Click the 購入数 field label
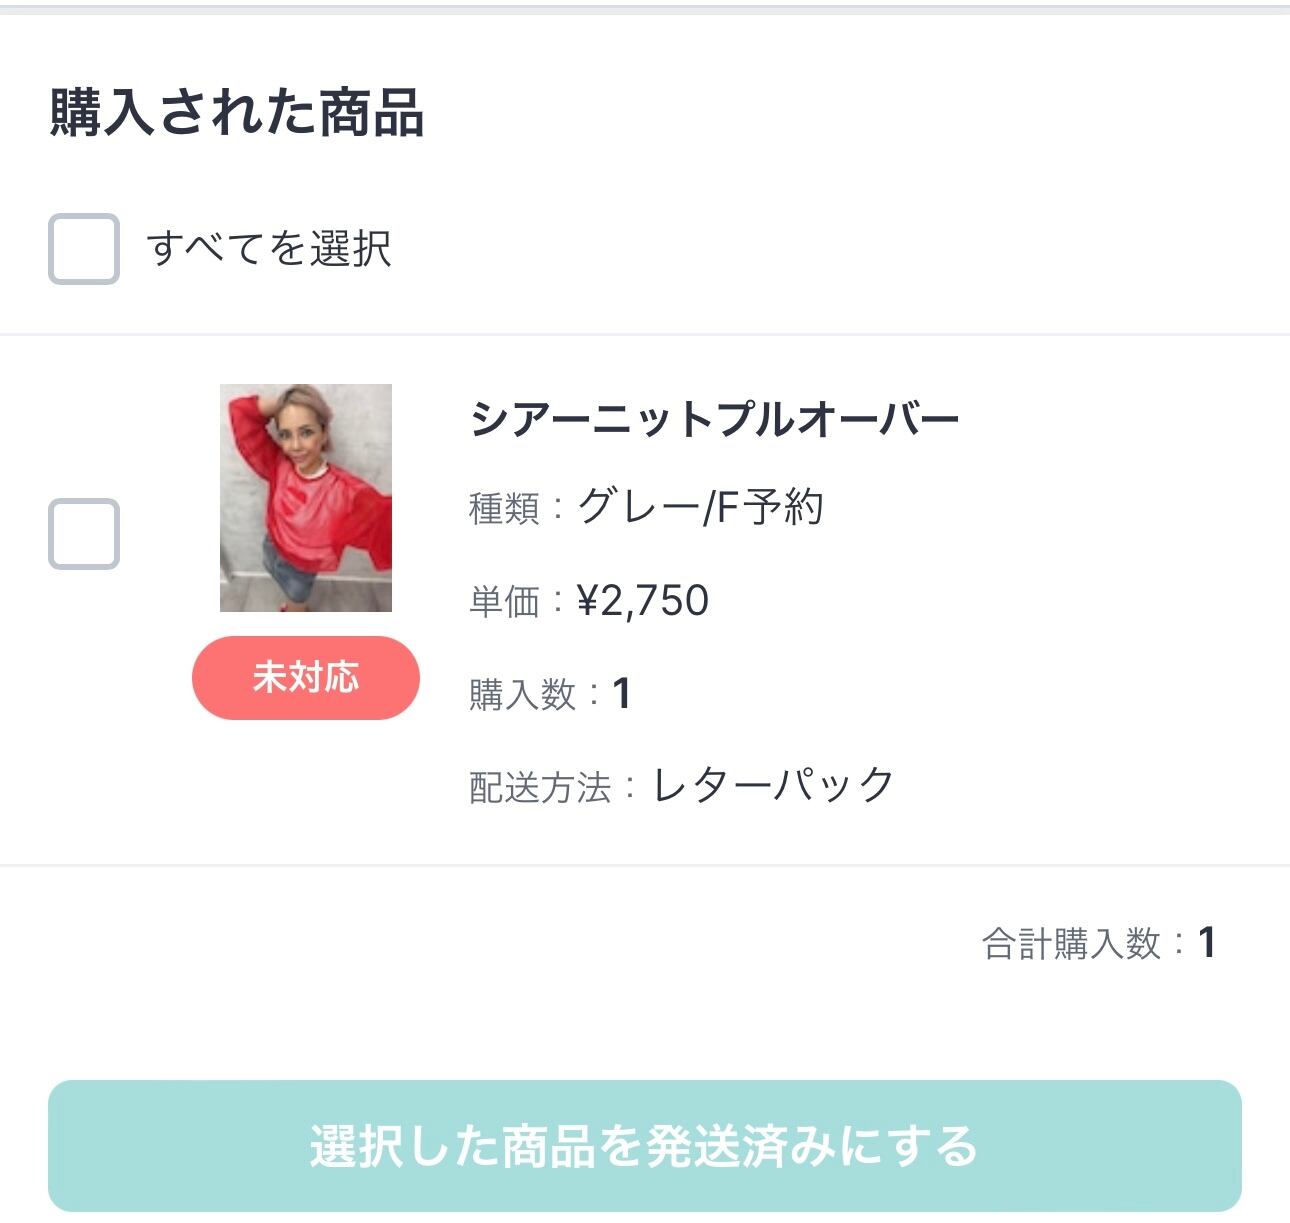Viewport: 1290px width, 1223px height. (522, 694)
